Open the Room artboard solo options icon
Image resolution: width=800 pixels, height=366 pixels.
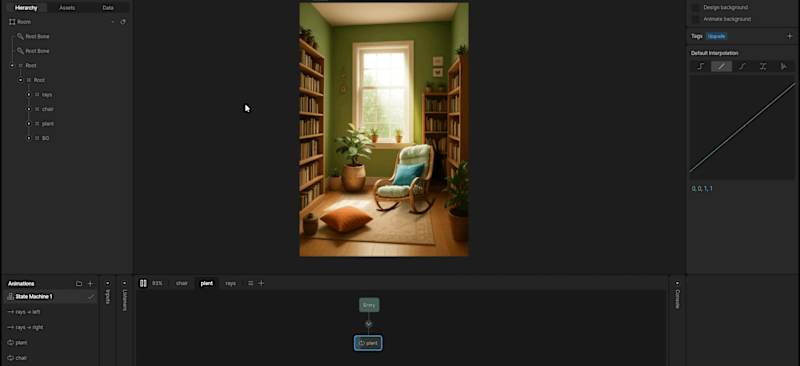pyautogui.click(x=123, y=22)
